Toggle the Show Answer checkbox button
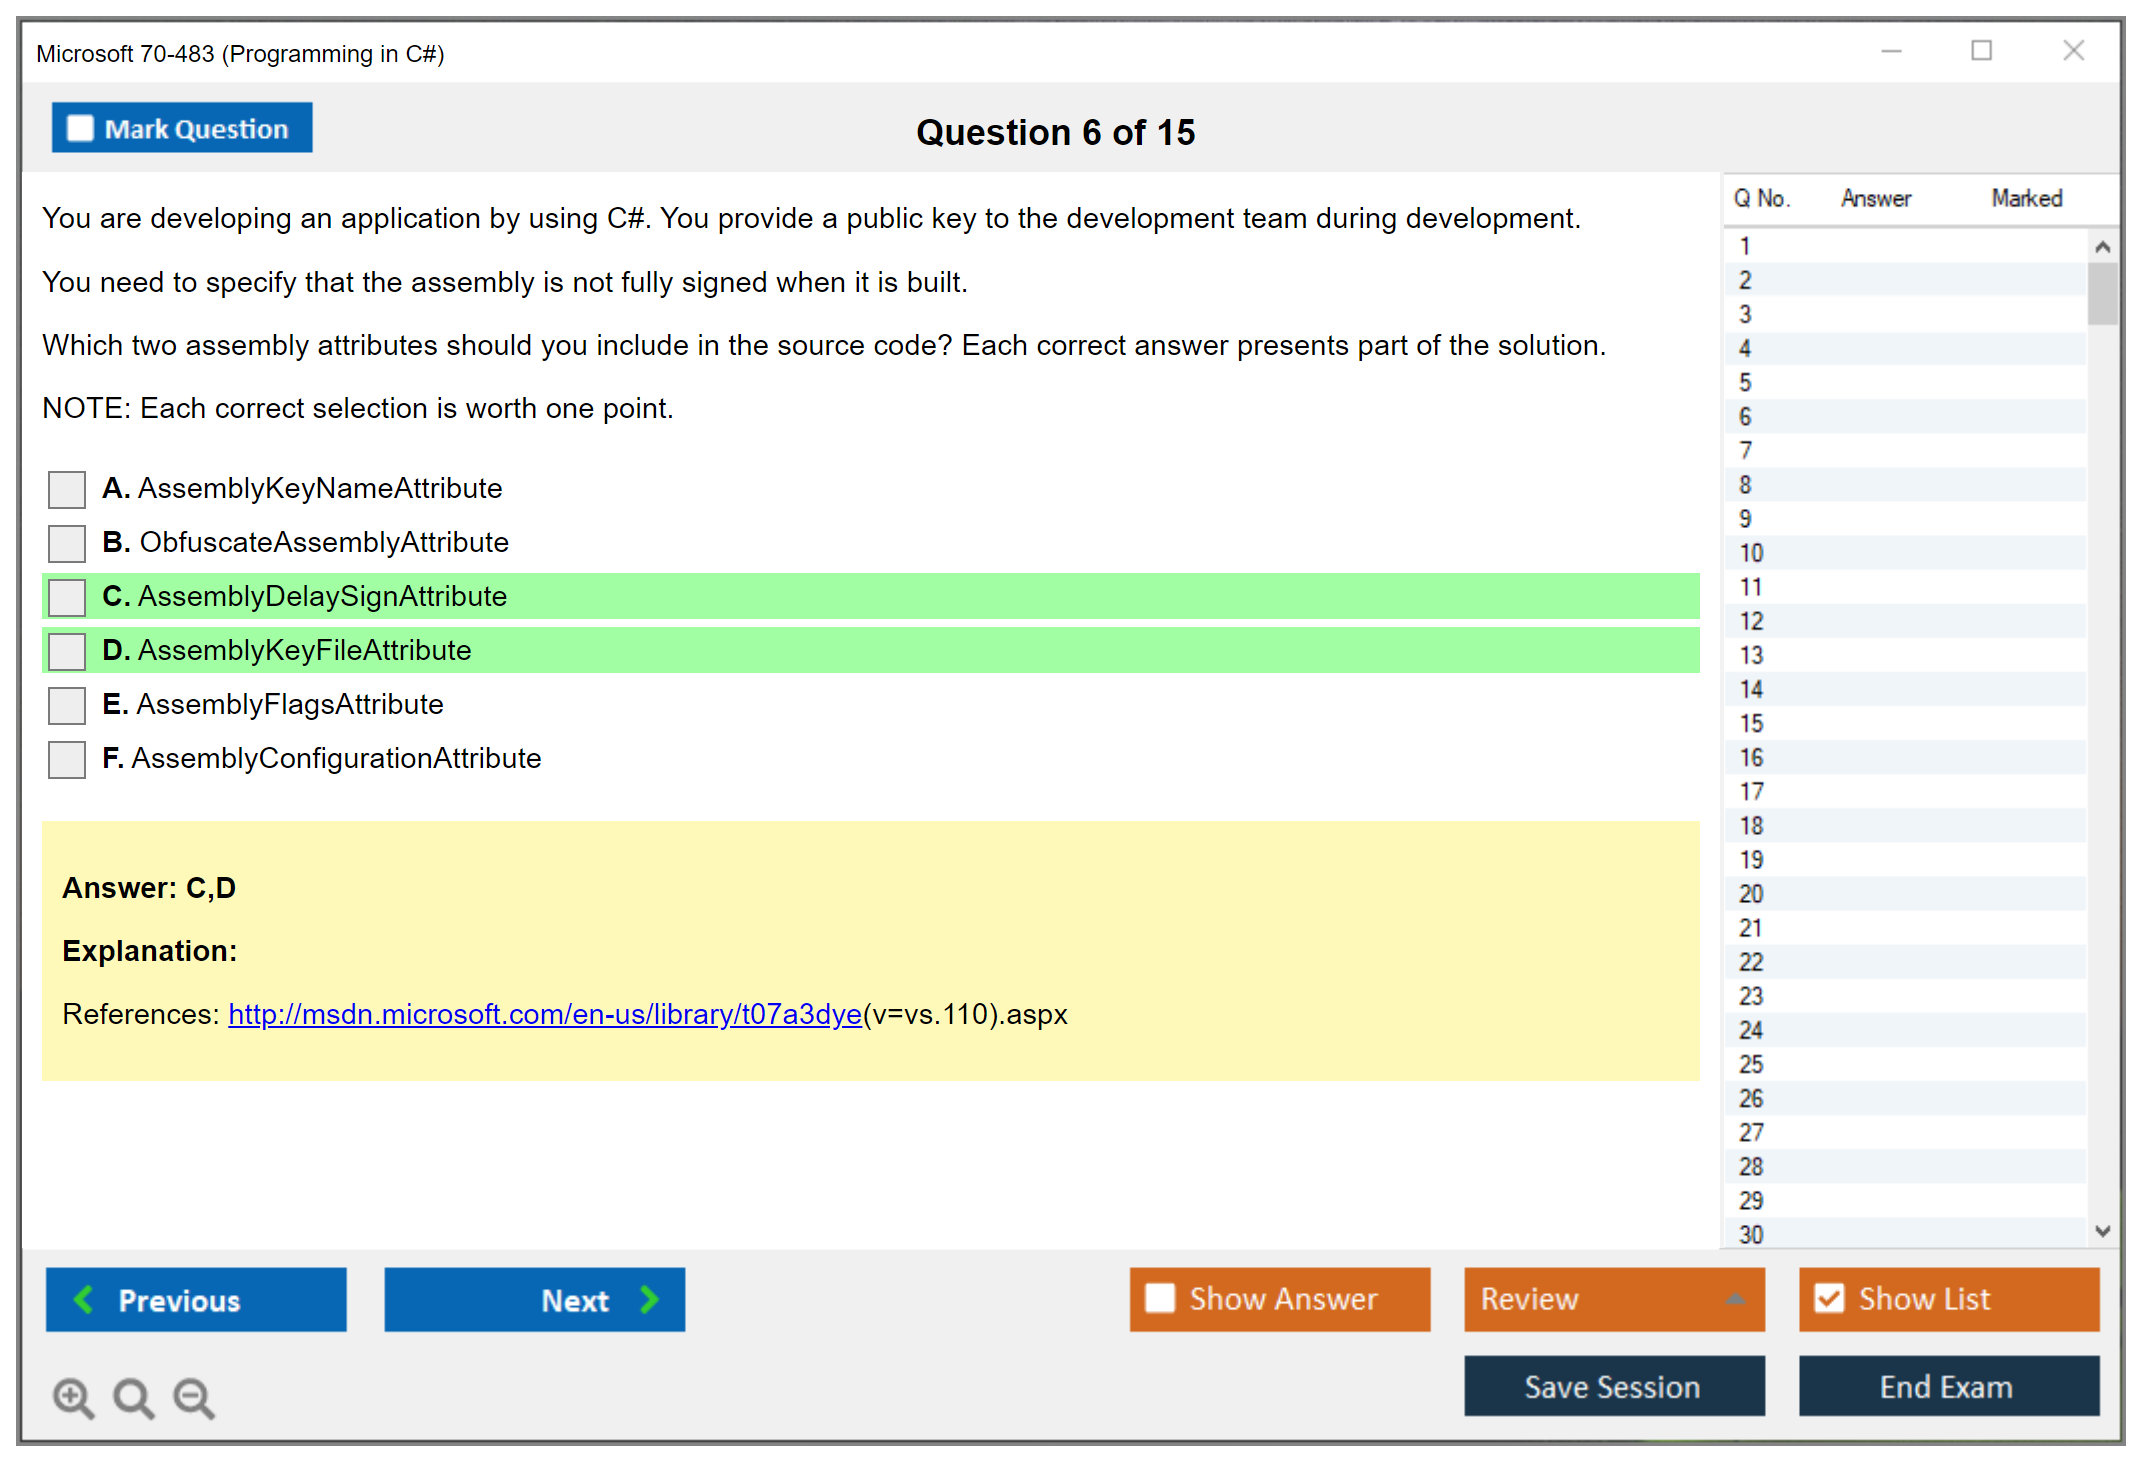The image size is (2150, 1470). [1160, 1298]
